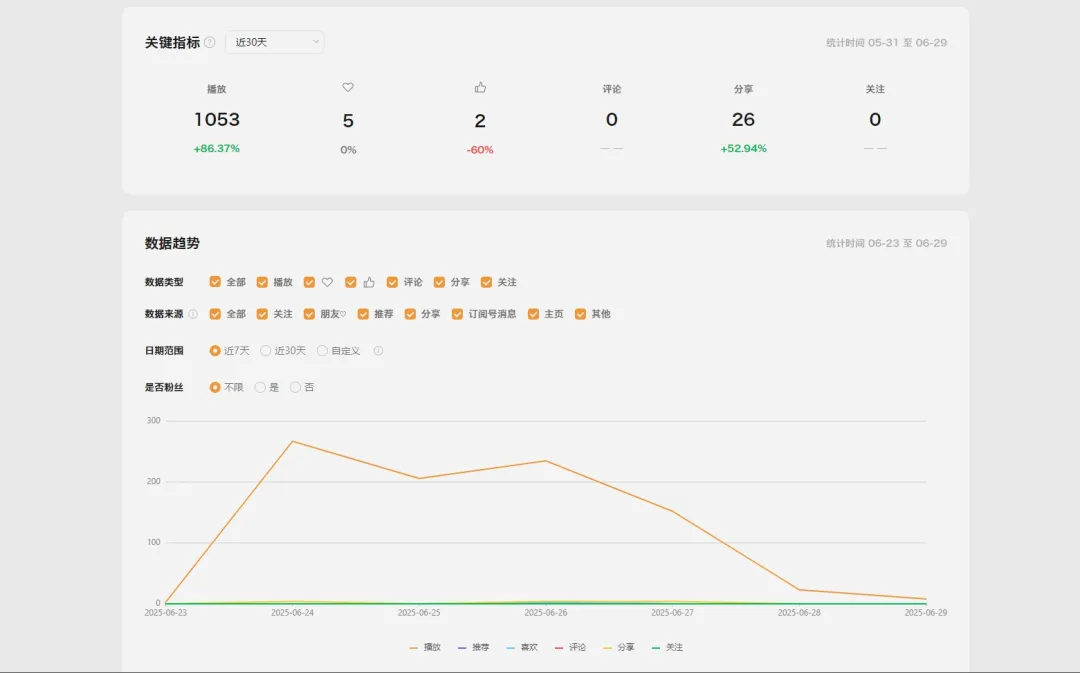Click the thumbs-up icon in key metrics

coord(480,88)
